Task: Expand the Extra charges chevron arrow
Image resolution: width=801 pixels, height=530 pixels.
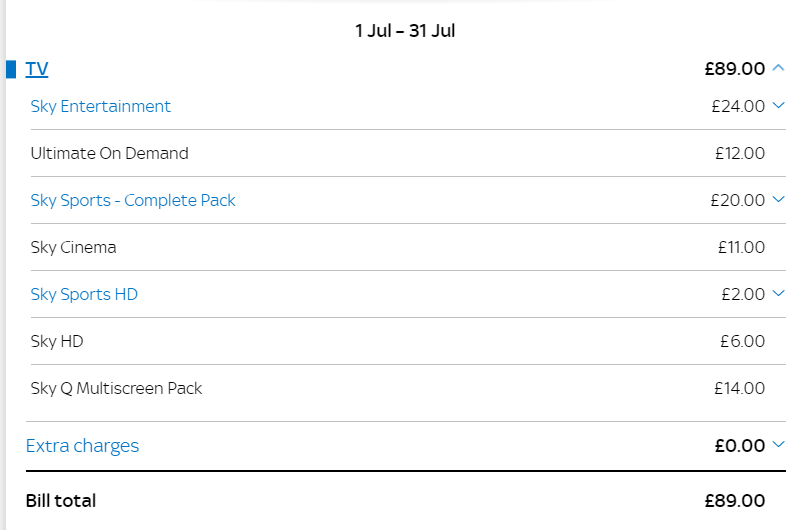Action: tap(779, 444)
